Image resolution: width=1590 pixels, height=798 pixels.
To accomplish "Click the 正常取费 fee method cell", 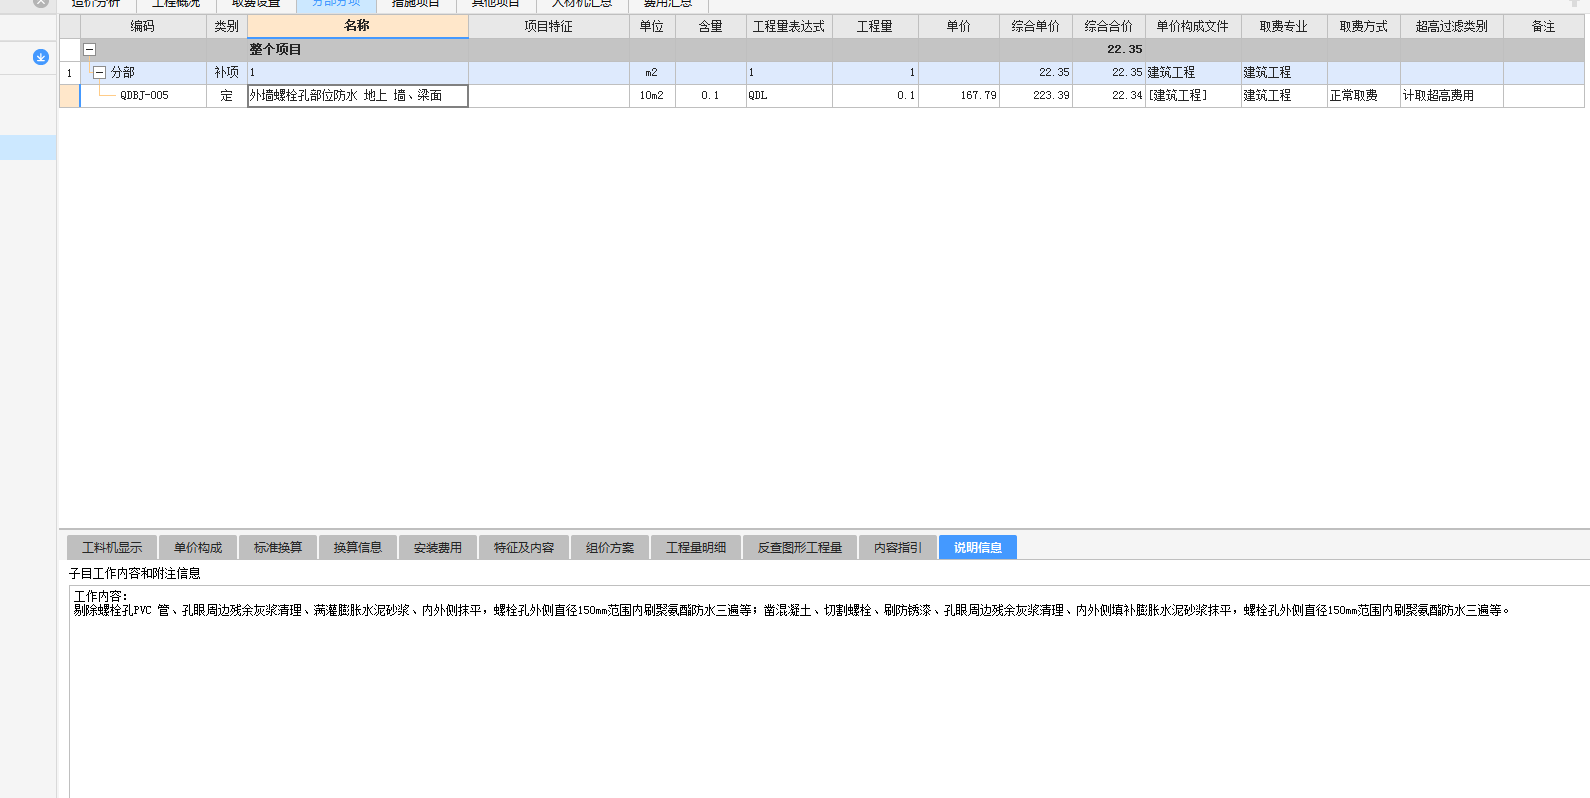I will coord(1364,95).
